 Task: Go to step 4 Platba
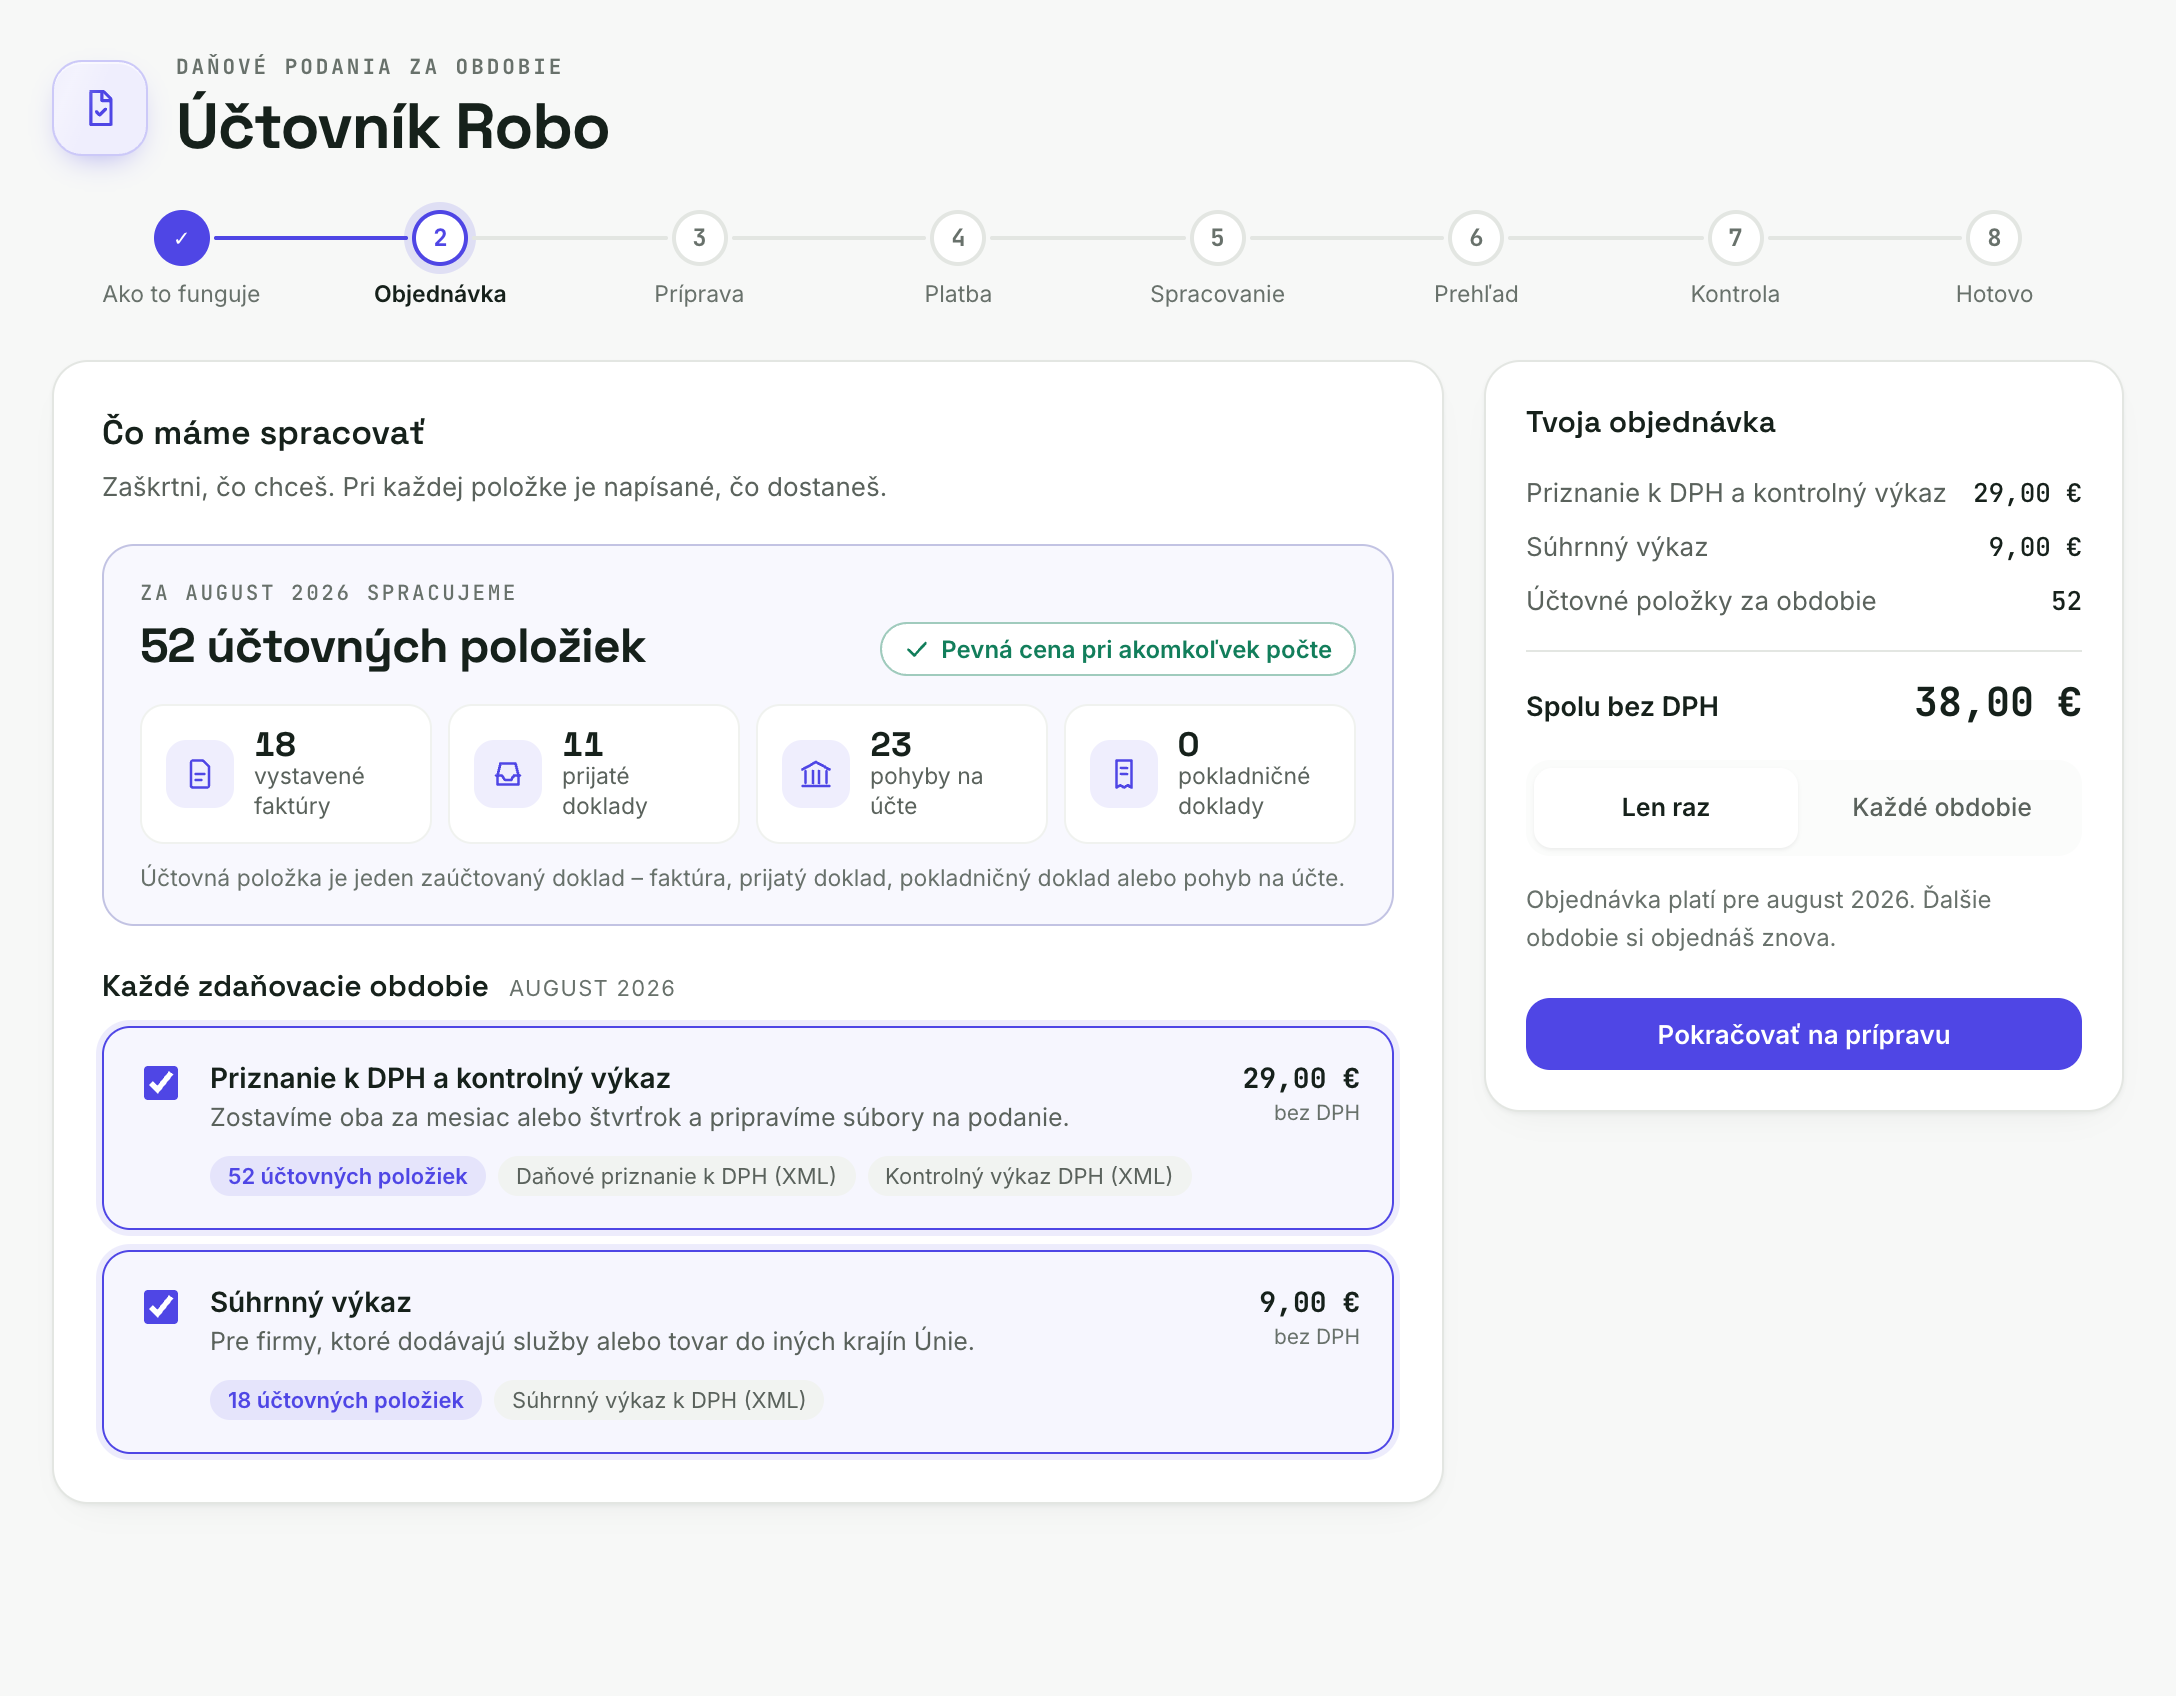pos(958,238)
